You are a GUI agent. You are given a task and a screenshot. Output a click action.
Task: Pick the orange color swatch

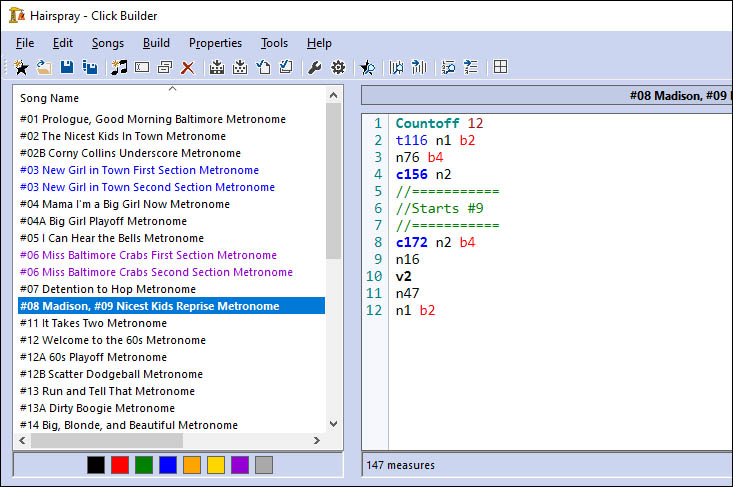(192, 465)
